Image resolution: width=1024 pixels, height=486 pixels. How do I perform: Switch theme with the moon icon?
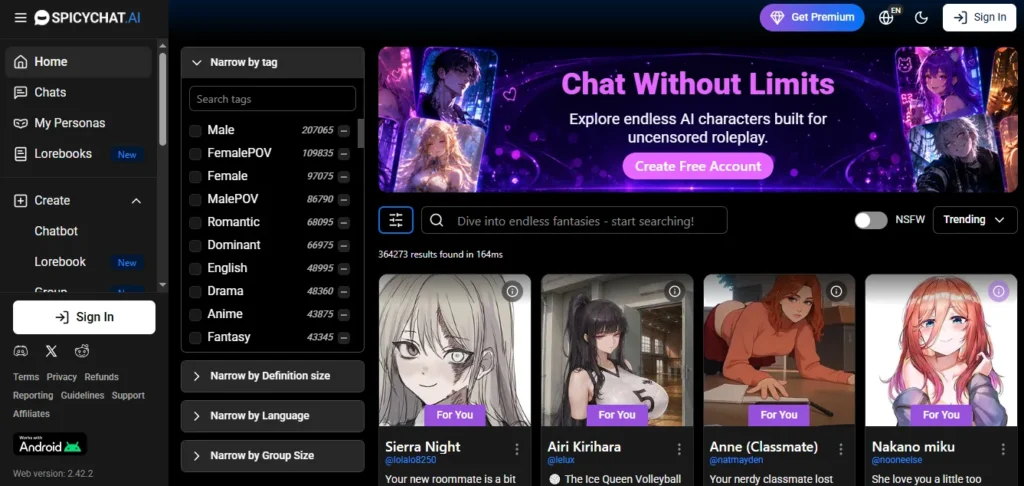tap(921, 18)
